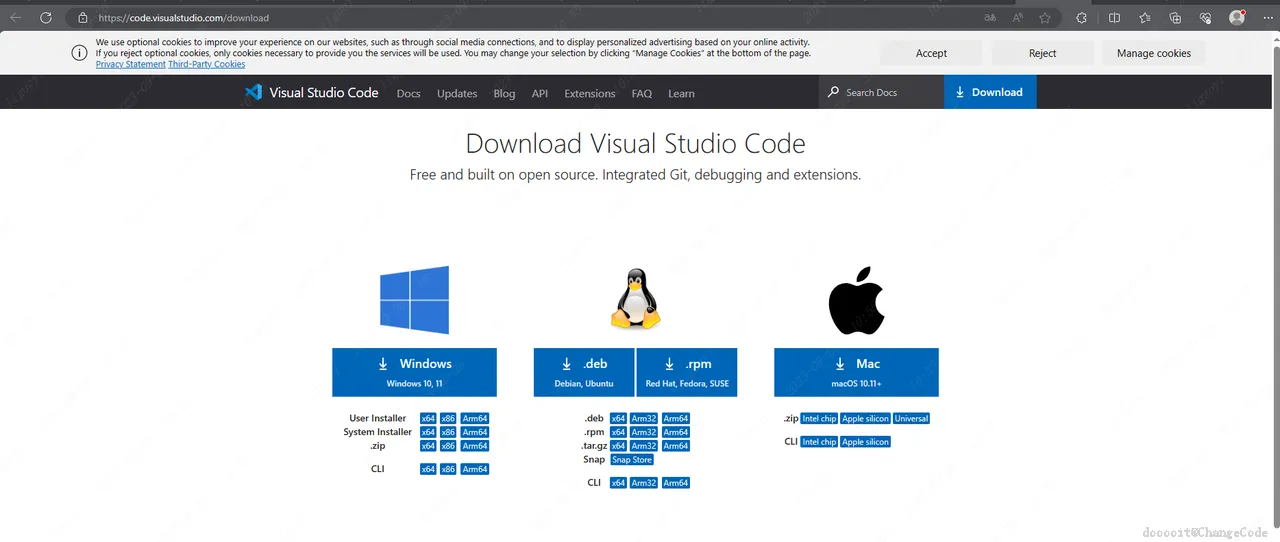Download Linux .tar.gz x64

coord(618,446)
